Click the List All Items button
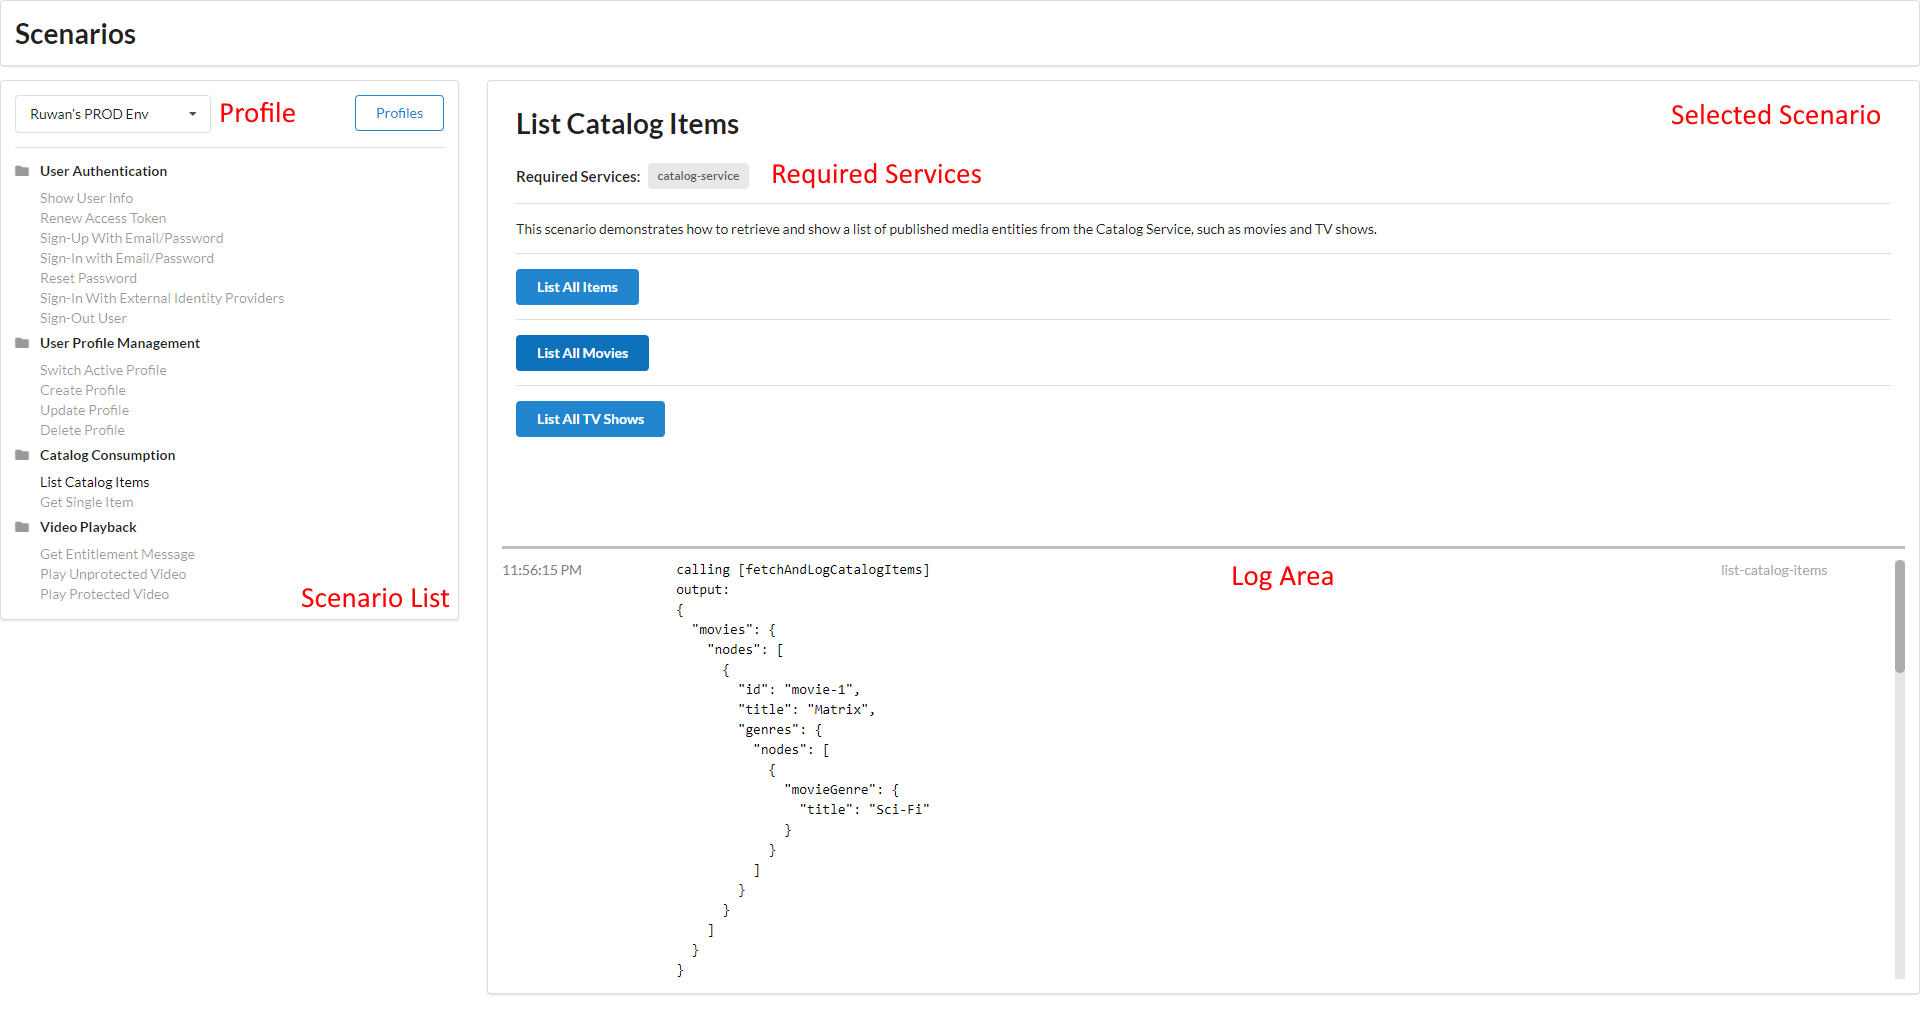Image resolution: width=1920 pixels, height=1013 pixels. 577,287
